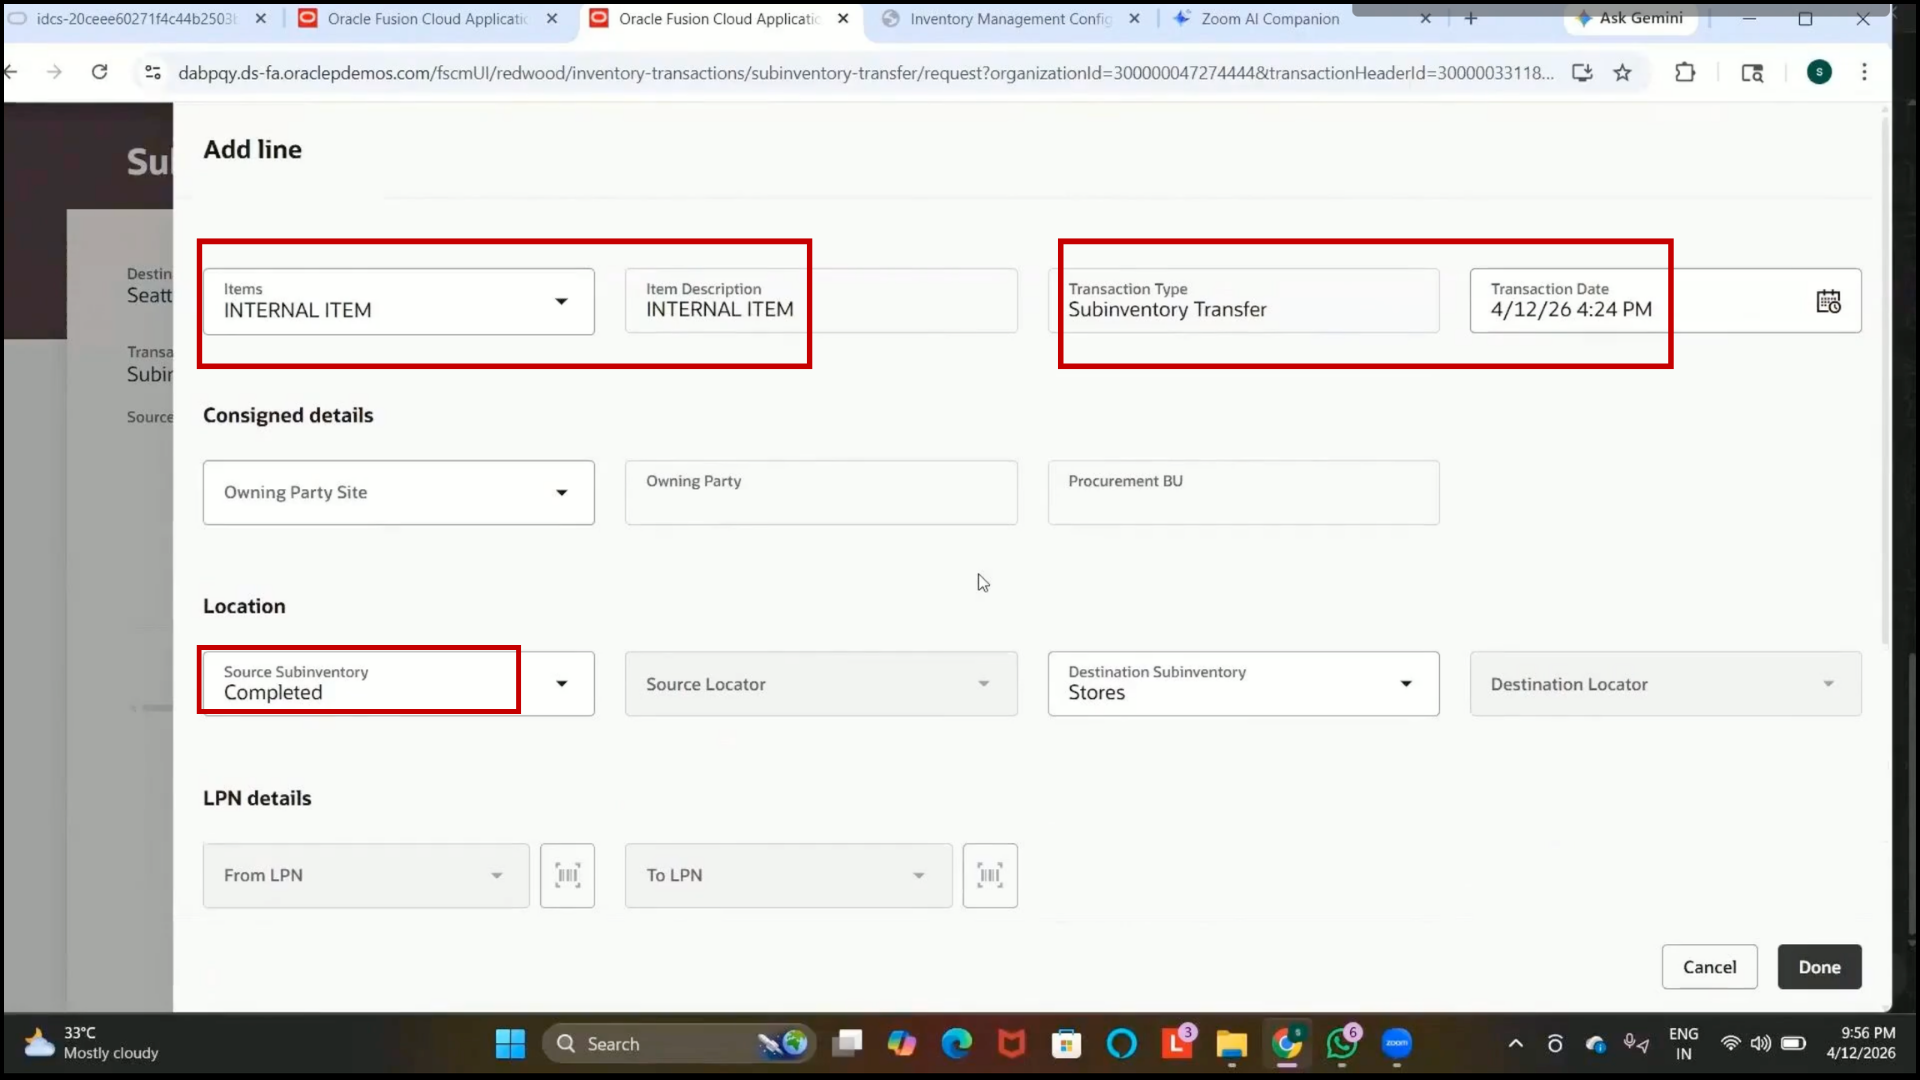Close the Inventory Management Config tab
Viewport: 1920px width, 1080px height.
[x=1134, y=19]
